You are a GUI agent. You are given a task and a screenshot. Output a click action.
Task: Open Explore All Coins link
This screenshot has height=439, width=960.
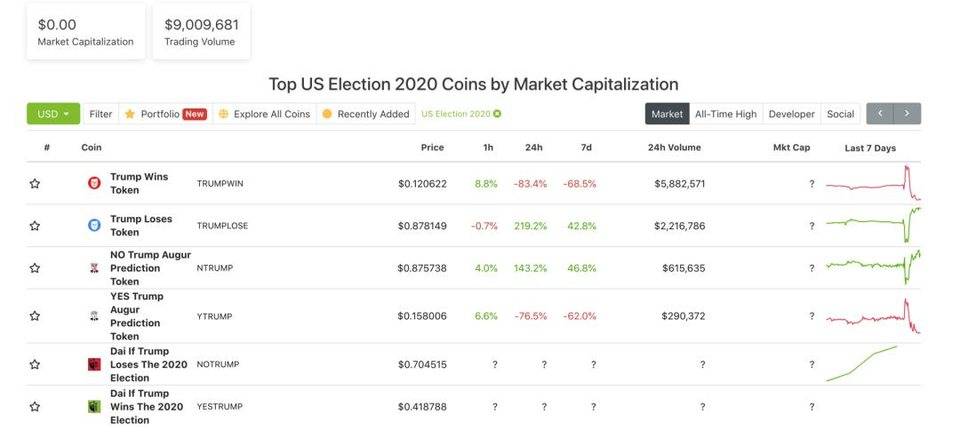(x=264, y=114)
